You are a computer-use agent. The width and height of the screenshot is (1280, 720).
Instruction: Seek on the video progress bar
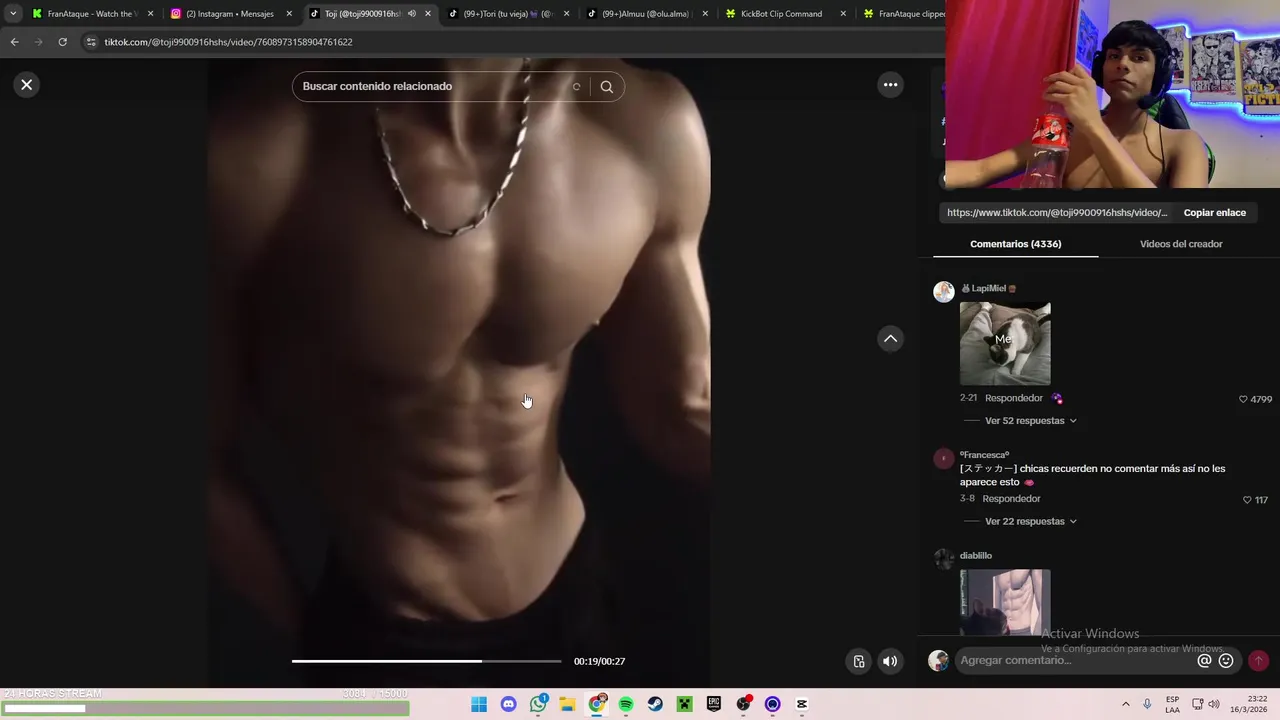(x=426, y=661)
